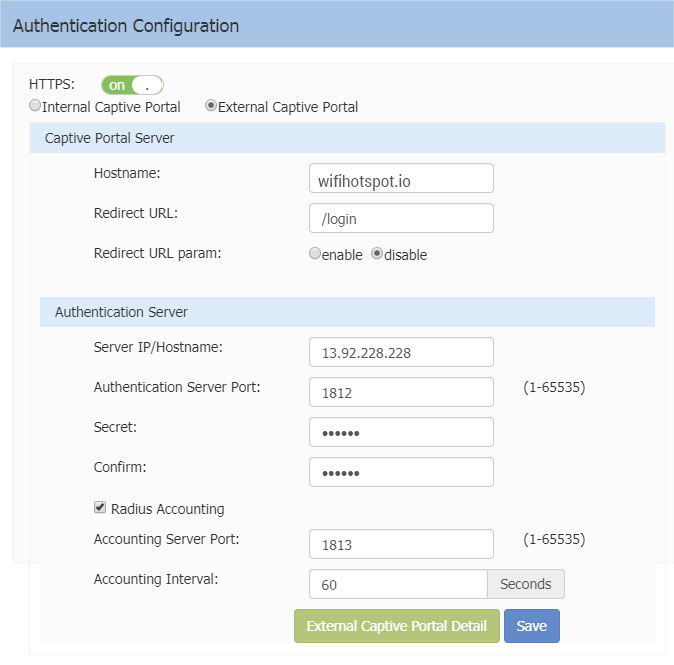Screen dimensions: 674x665
Task: Open External Captive Portal Detail
Action: (396, 626)
